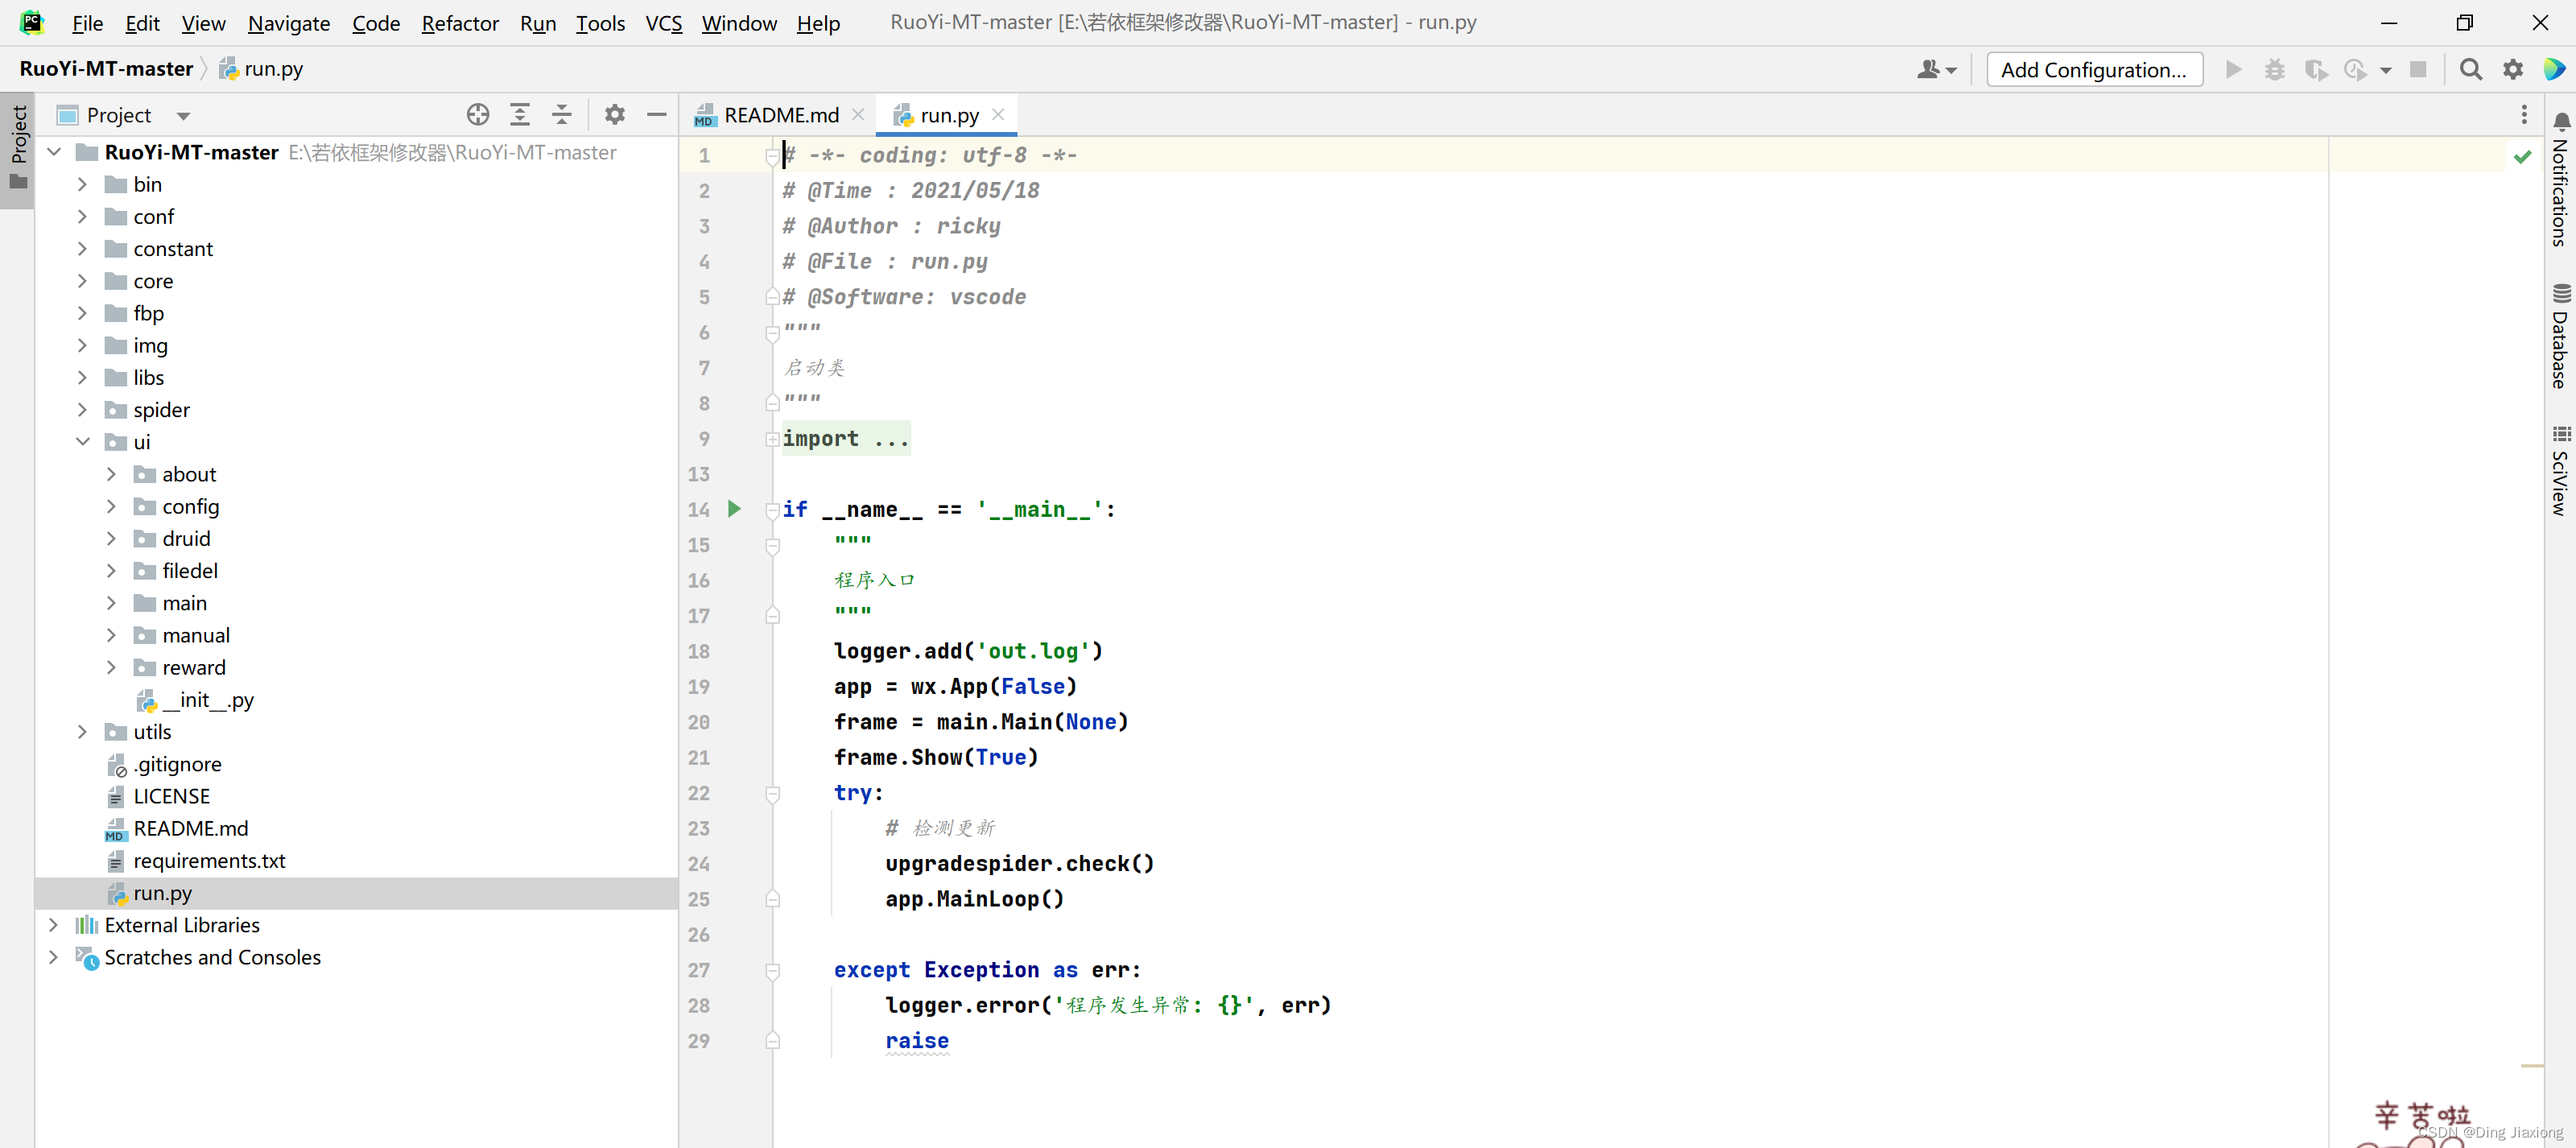Open editor tabs kebab menu
Image resolution: width=2576 pixels, height=1148 pixels.
(2524, 115)
